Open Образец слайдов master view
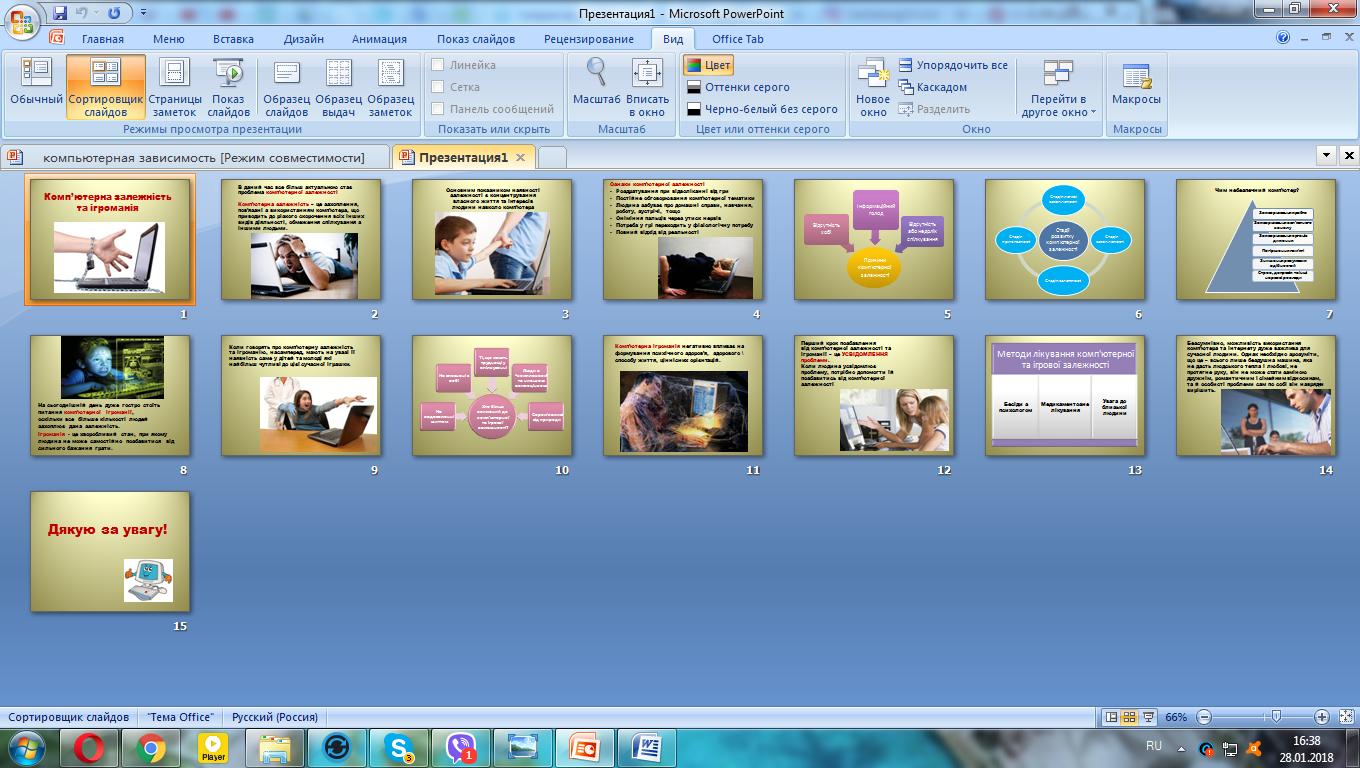Viewport: 1360px width, 768px height. click(x=287, y=86)
